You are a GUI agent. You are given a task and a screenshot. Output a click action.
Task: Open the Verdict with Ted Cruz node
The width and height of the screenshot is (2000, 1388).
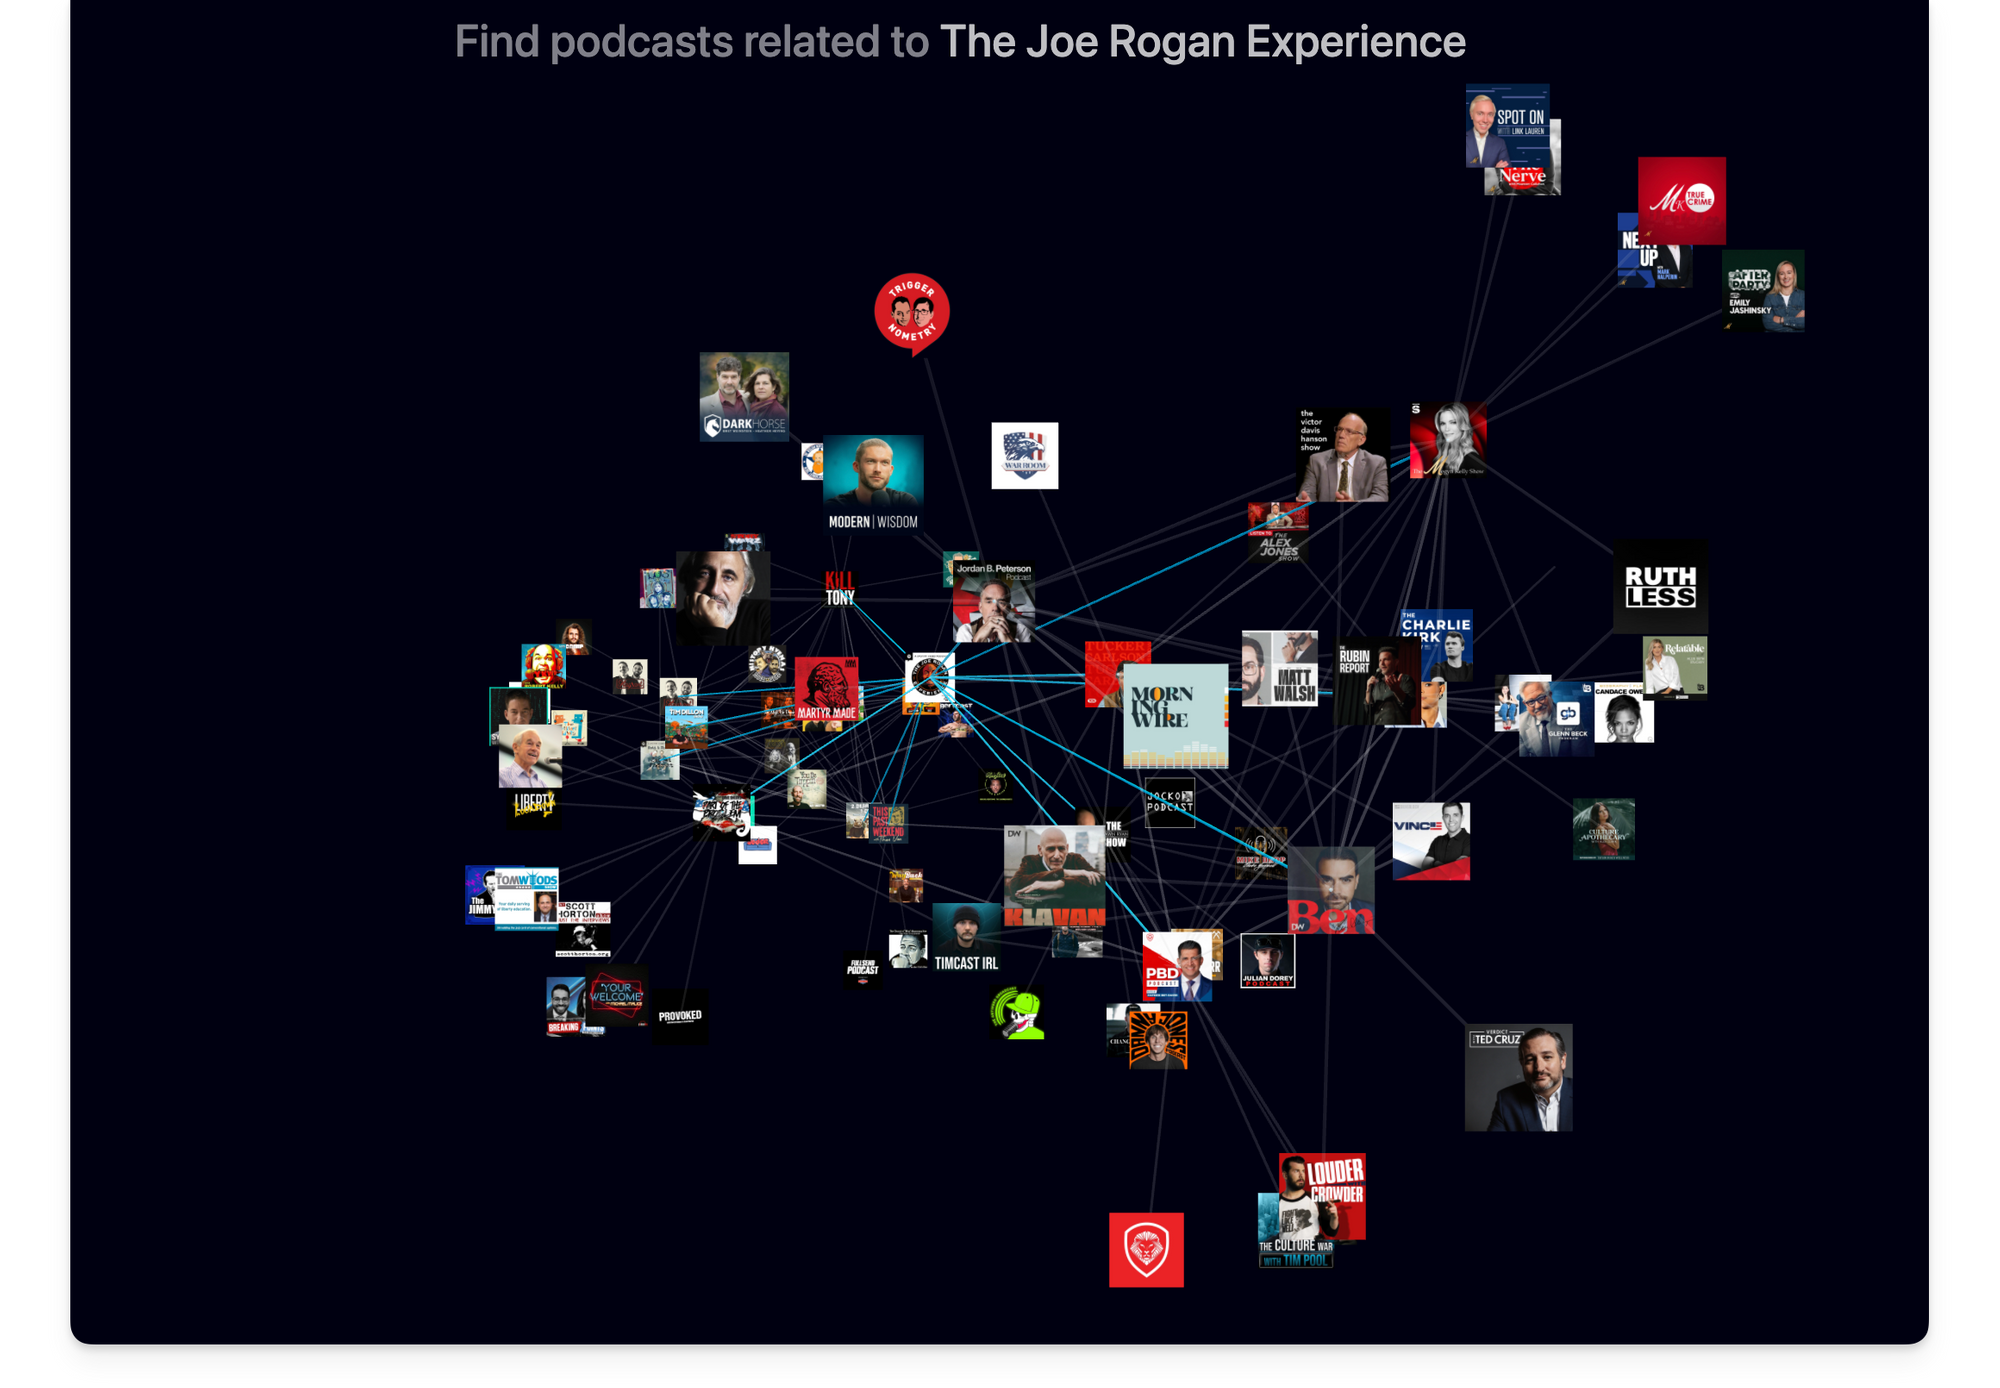[x=1519, y=1079]
